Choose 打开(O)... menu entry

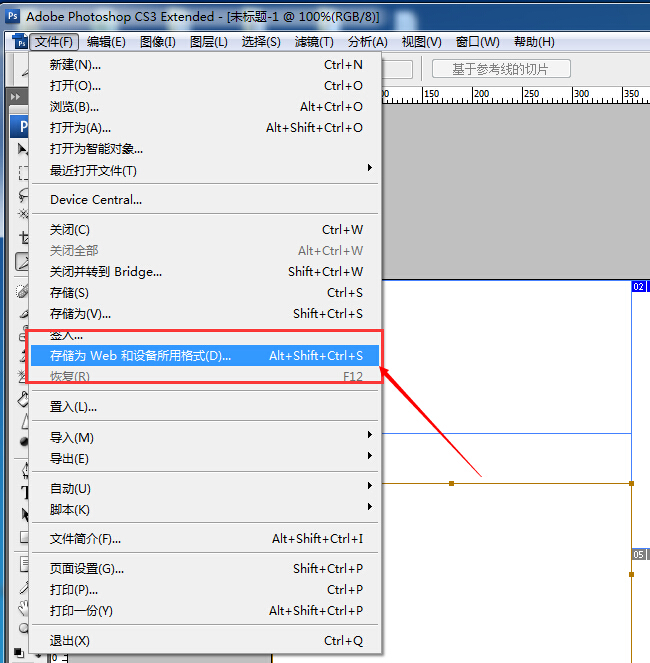pyautogui.click(x=206, y=86)
